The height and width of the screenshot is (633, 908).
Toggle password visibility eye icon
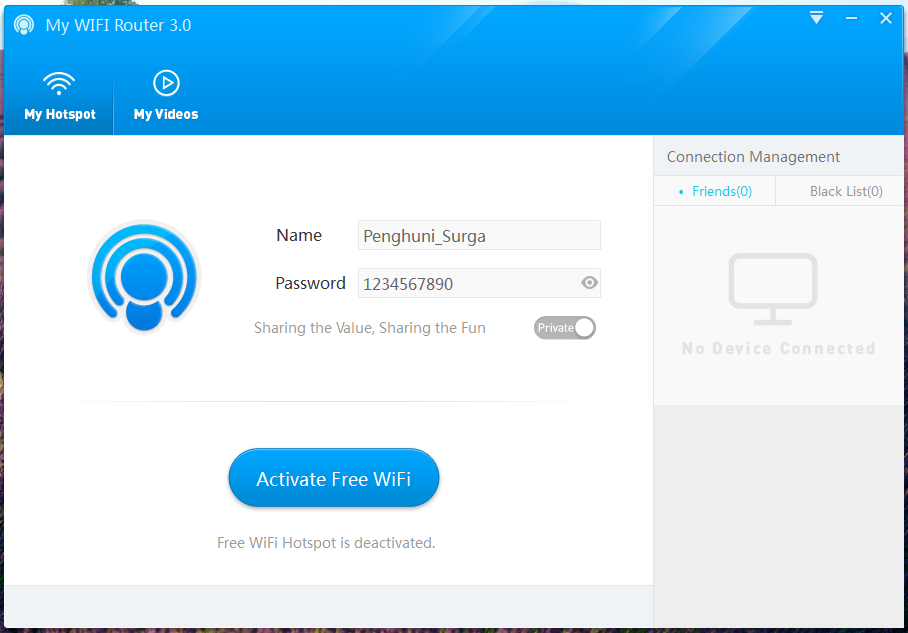point(590,283)
